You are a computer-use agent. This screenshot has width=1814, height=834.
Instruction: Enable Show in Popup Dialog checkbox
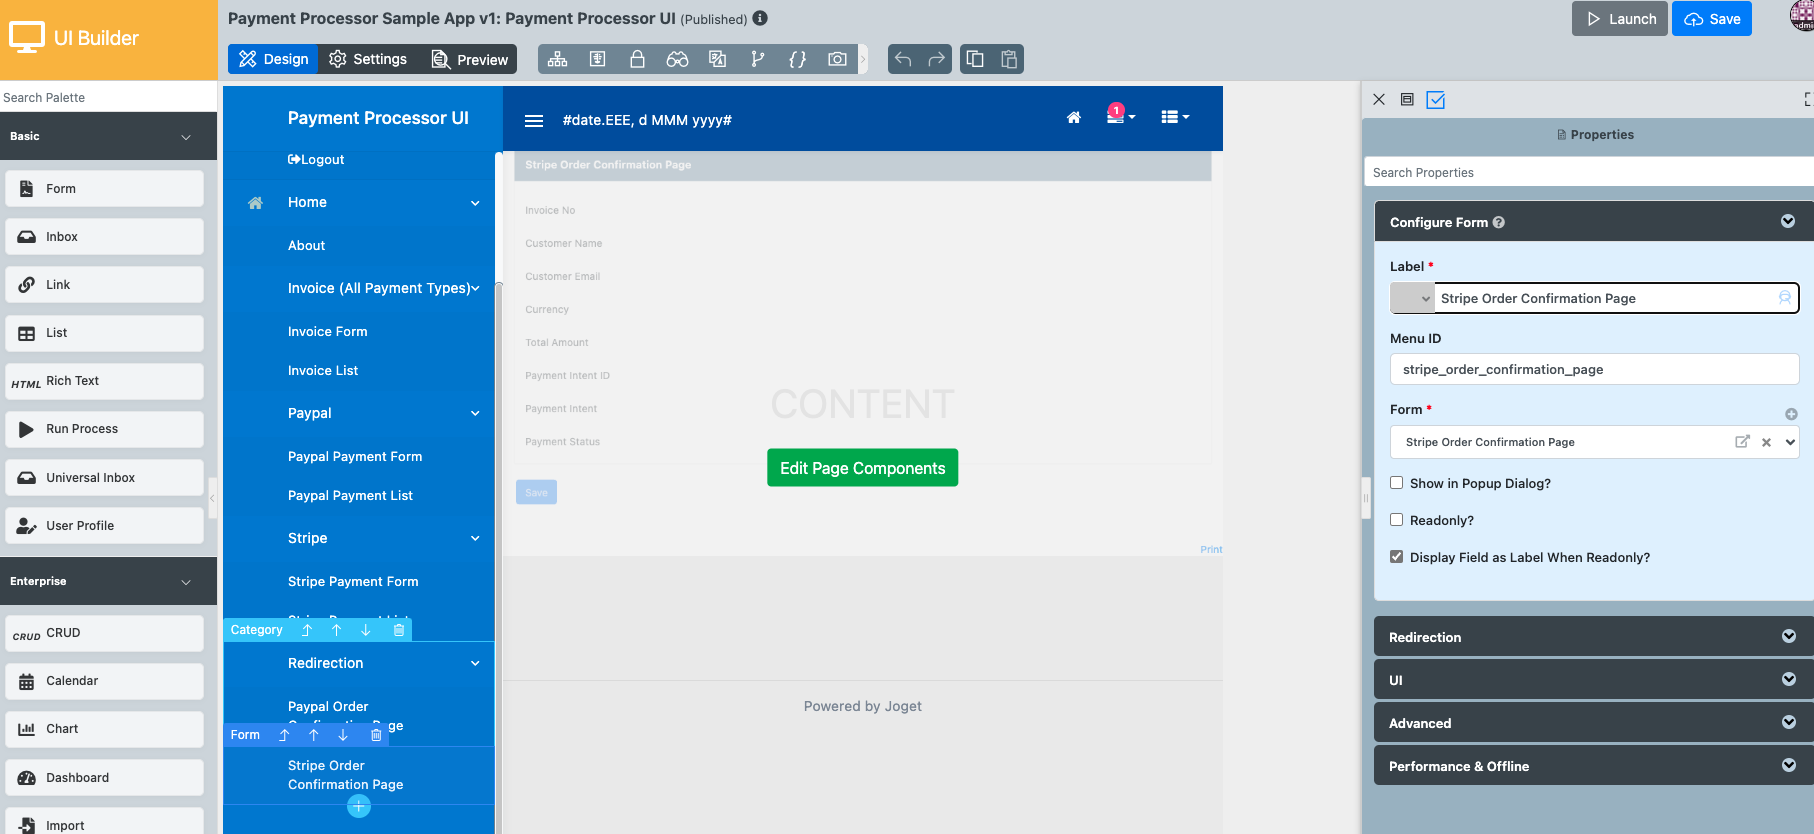1397,483
